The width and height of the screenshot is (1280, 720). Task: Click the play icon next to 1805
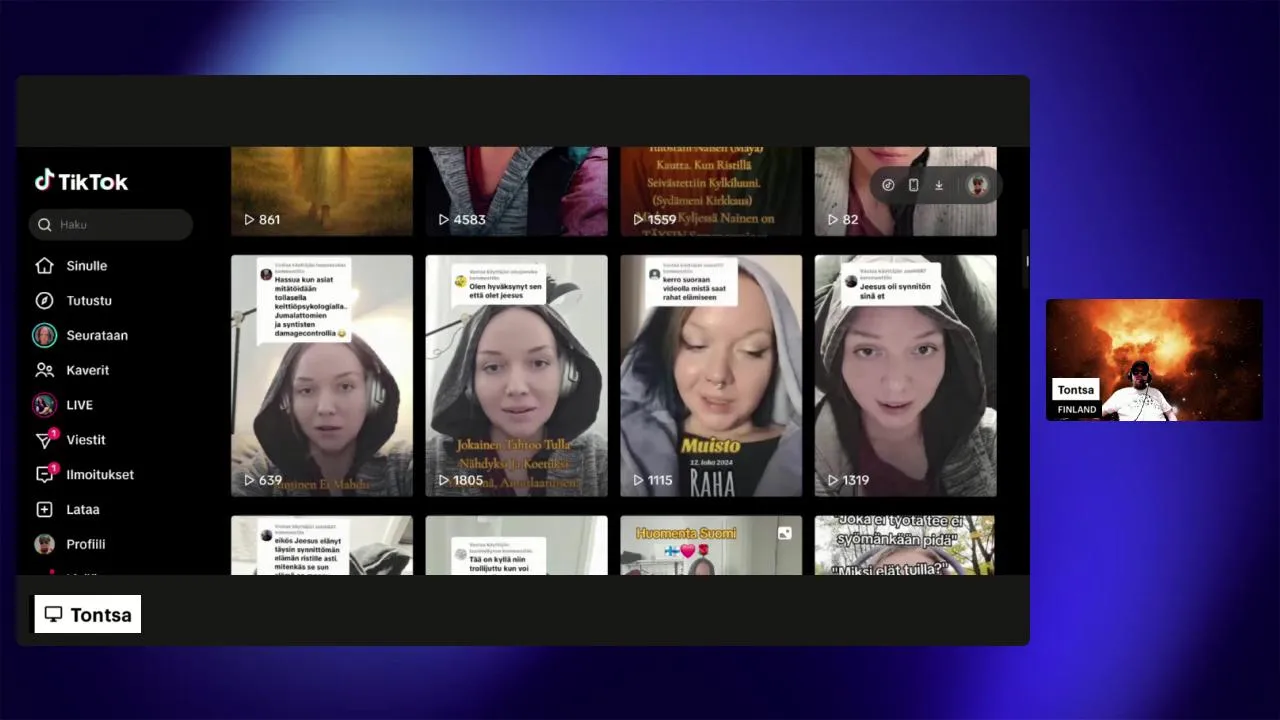(x=443, y=480)
